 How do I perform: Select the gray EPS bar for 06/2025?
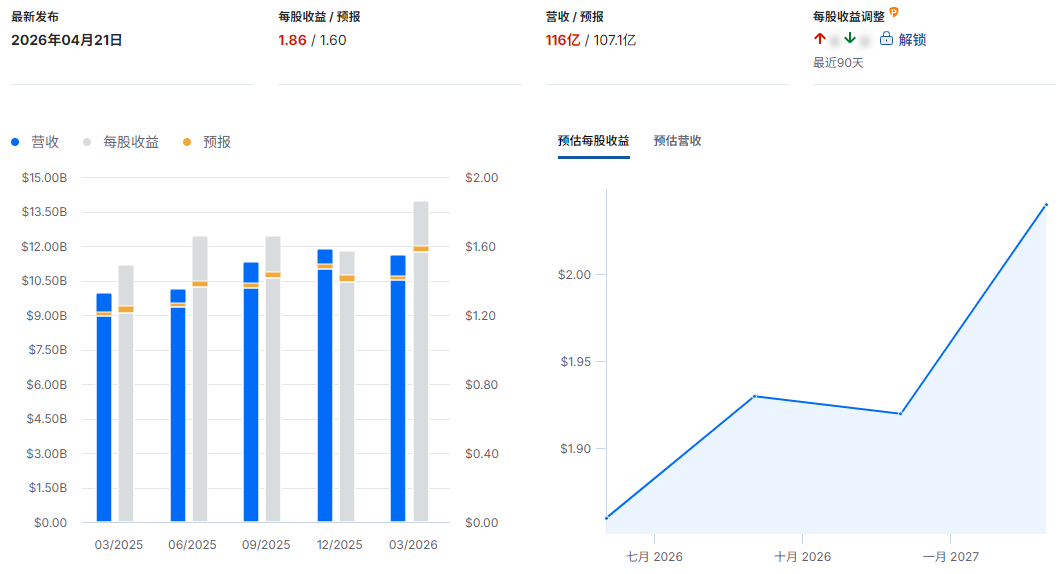click(x=199, y=379)
